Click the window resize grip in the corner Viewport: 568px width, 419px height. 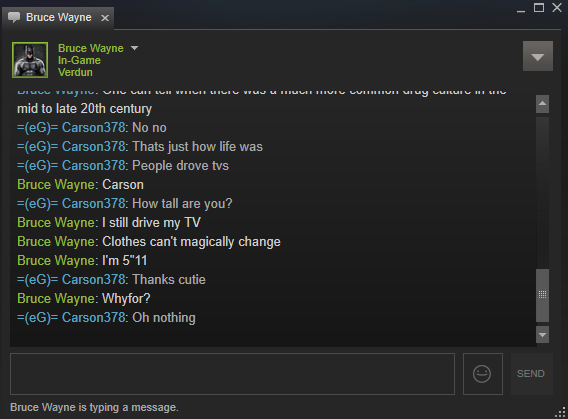pyautogui.click(x=561, y=412)
